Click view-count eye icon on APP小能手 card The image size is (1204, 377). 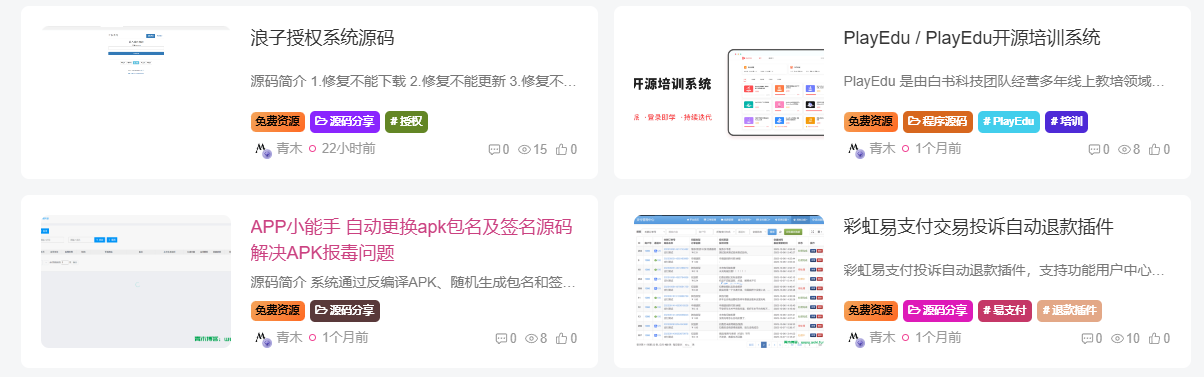[531, 339]
